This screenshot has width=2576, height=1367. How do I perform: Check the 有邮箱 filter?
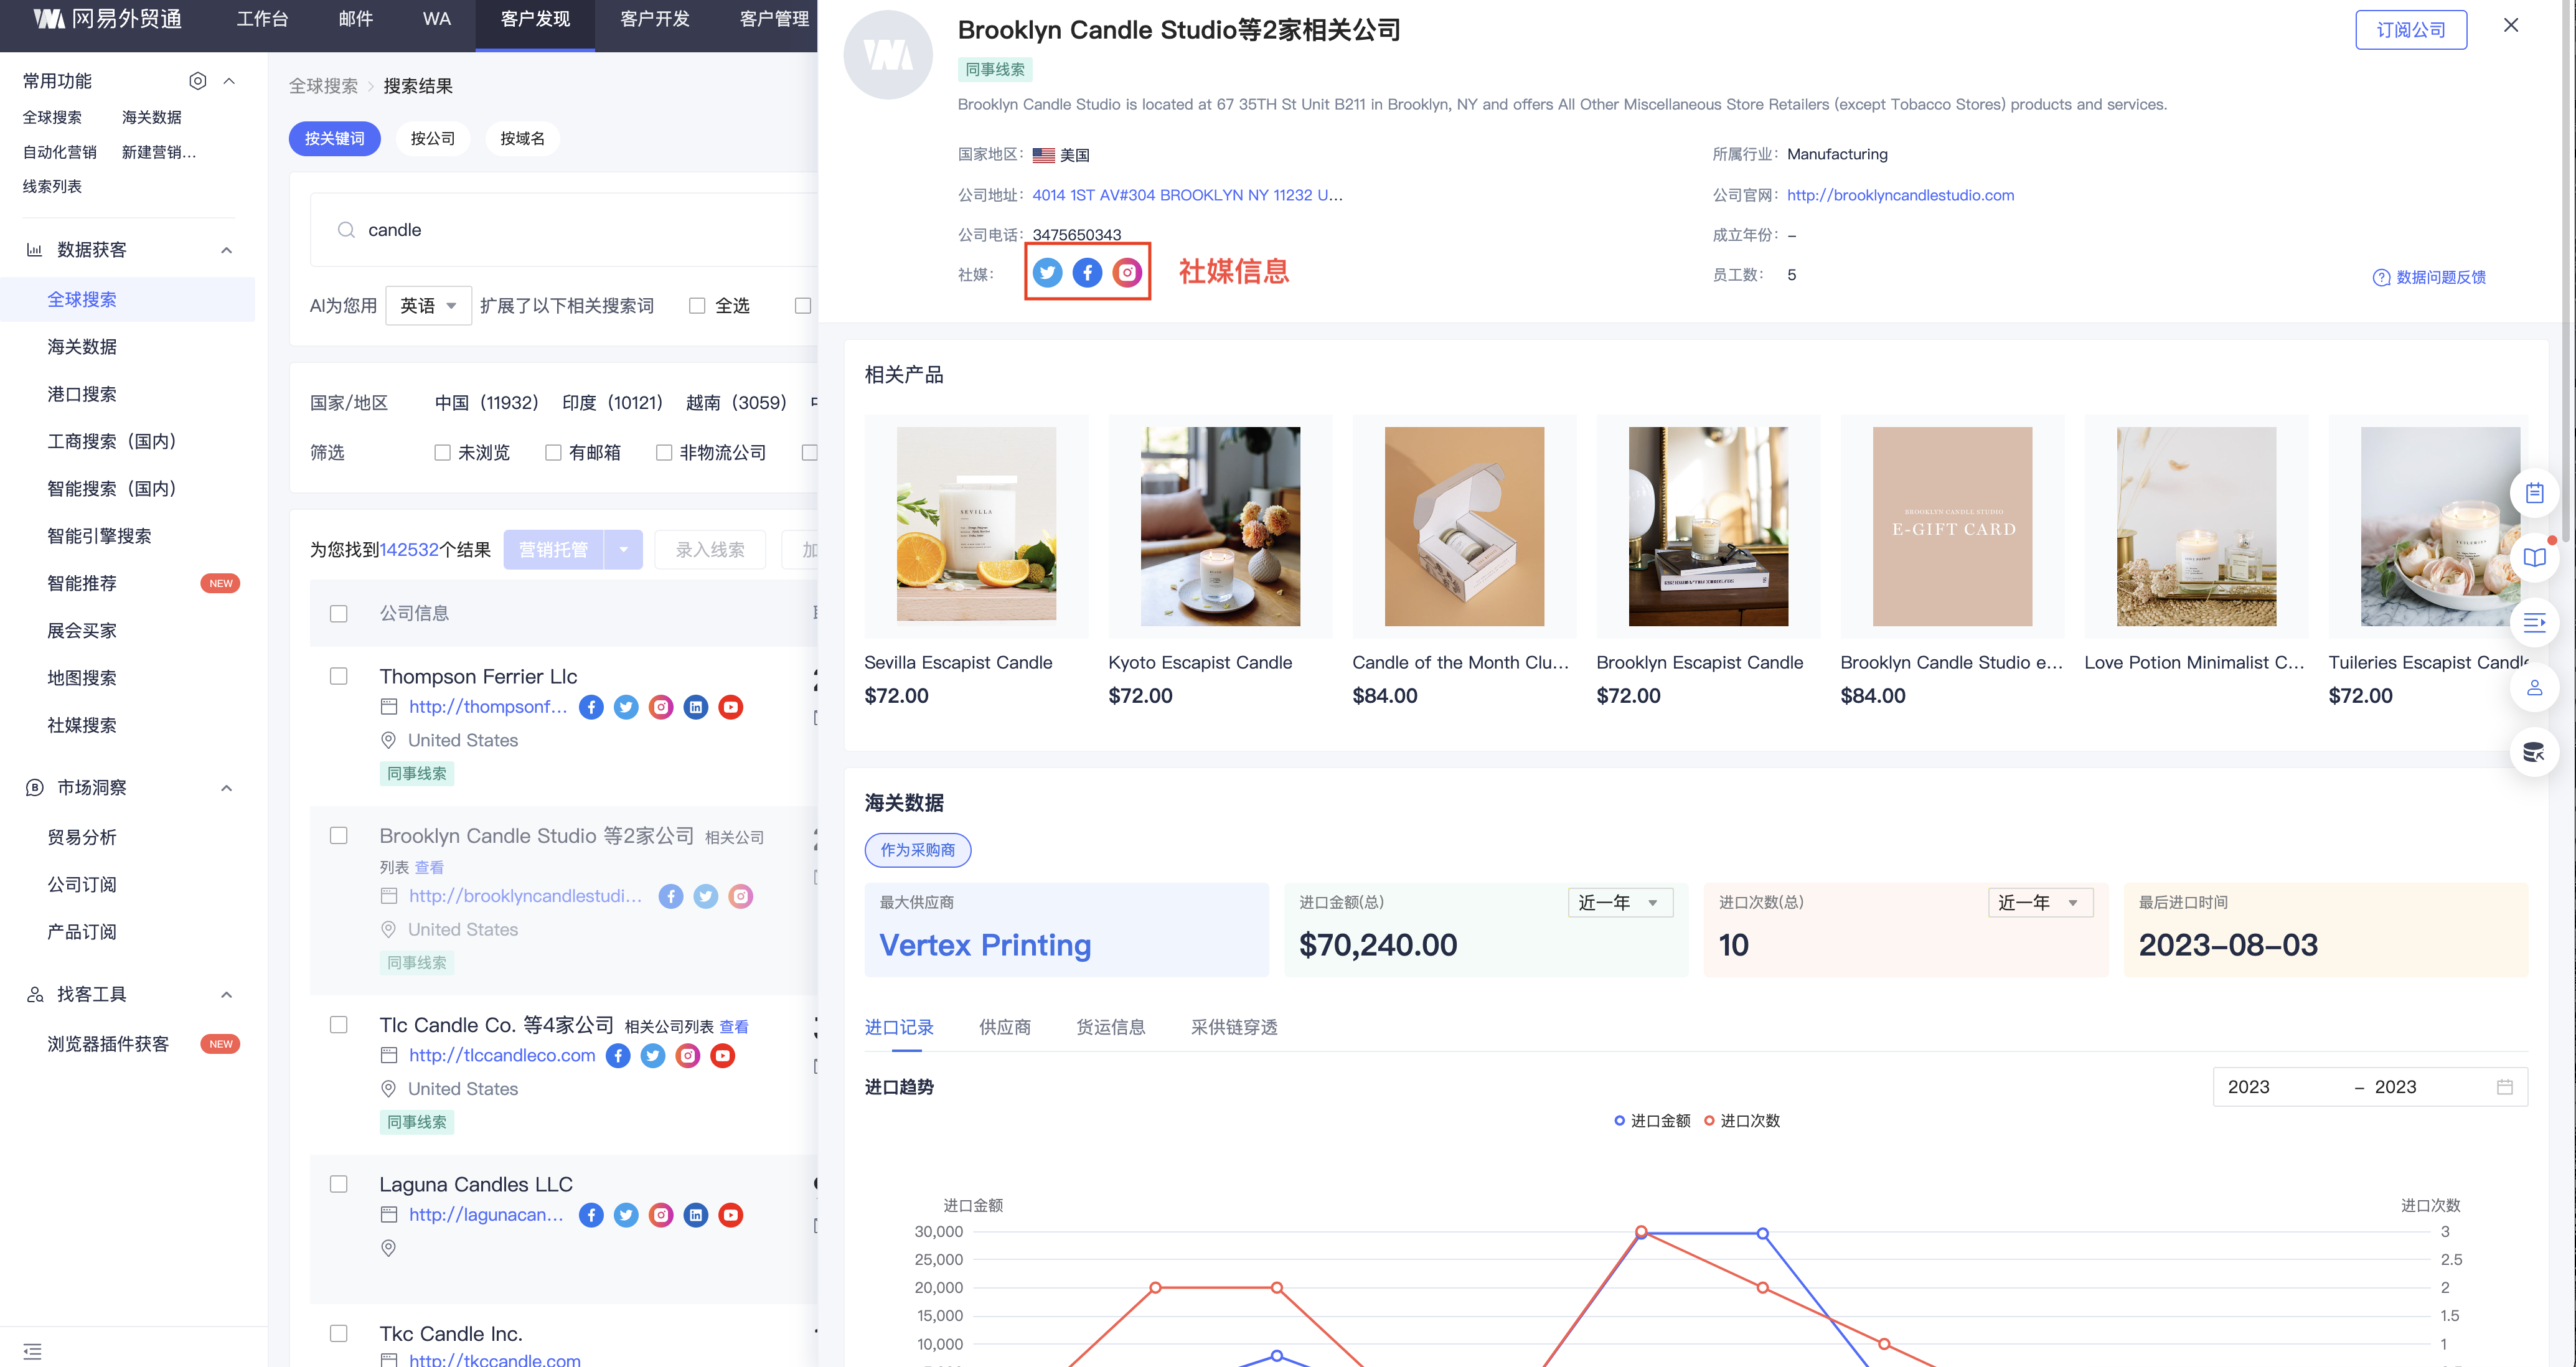553,453
